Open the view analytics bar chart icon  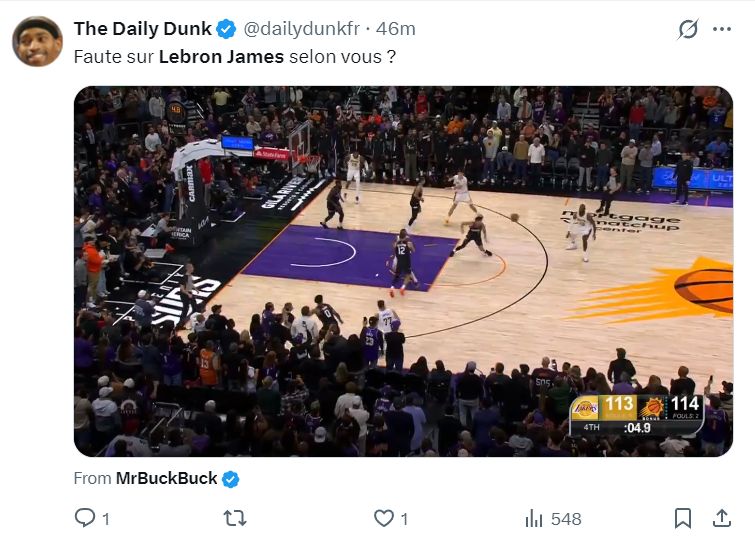(533, 518)
